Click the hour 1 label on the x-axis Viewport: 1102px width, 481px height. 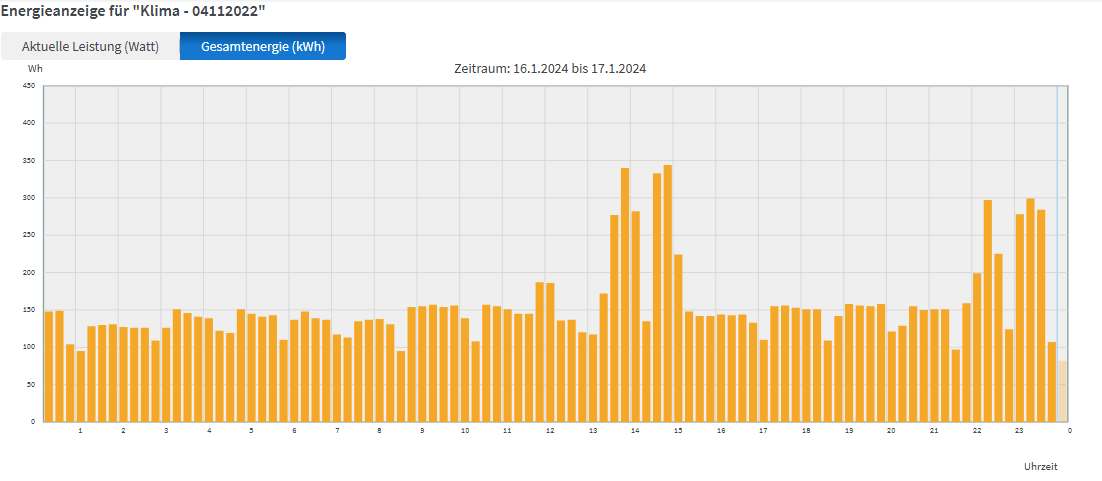pos(80,431)
